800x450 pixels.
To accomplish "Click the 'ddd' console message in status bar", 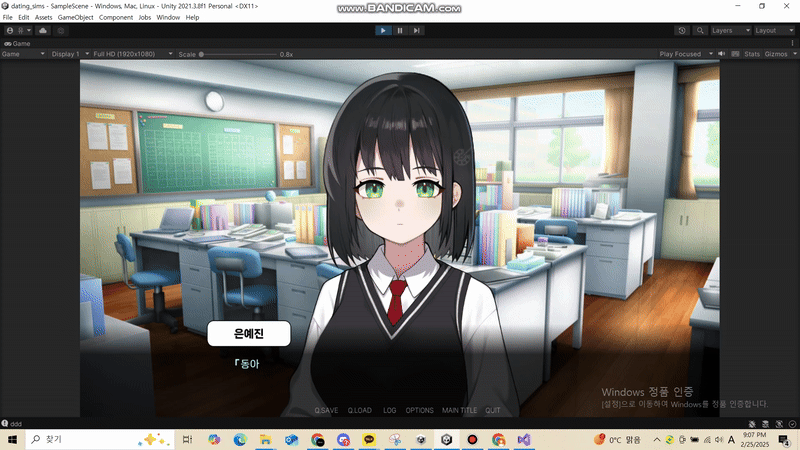I will click(15, 424).
